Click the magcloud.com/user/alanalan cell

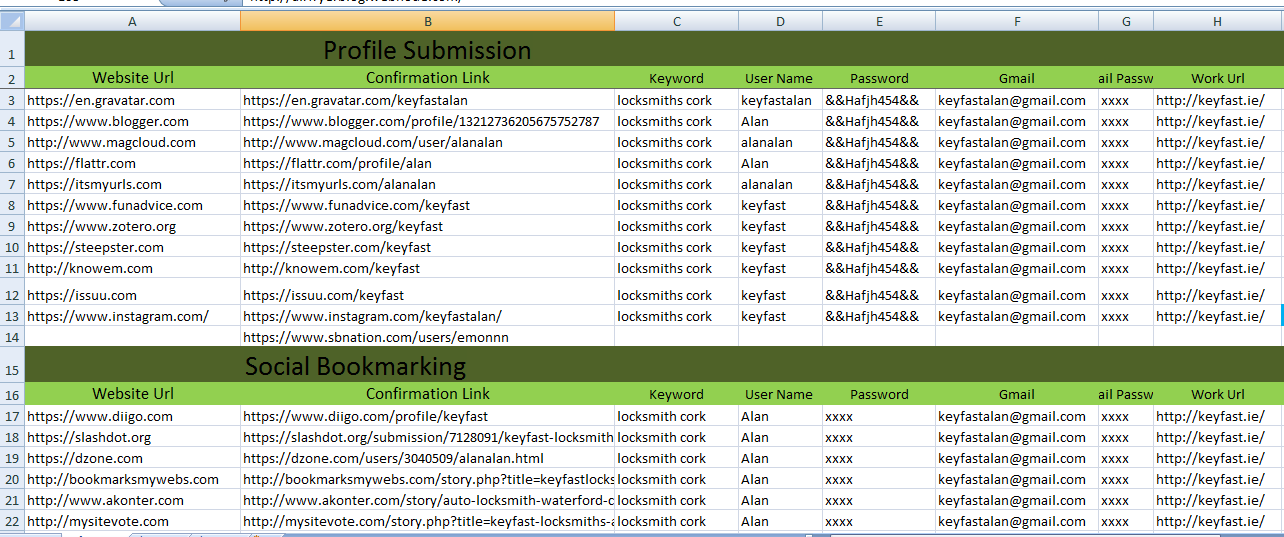pos(428,142)
